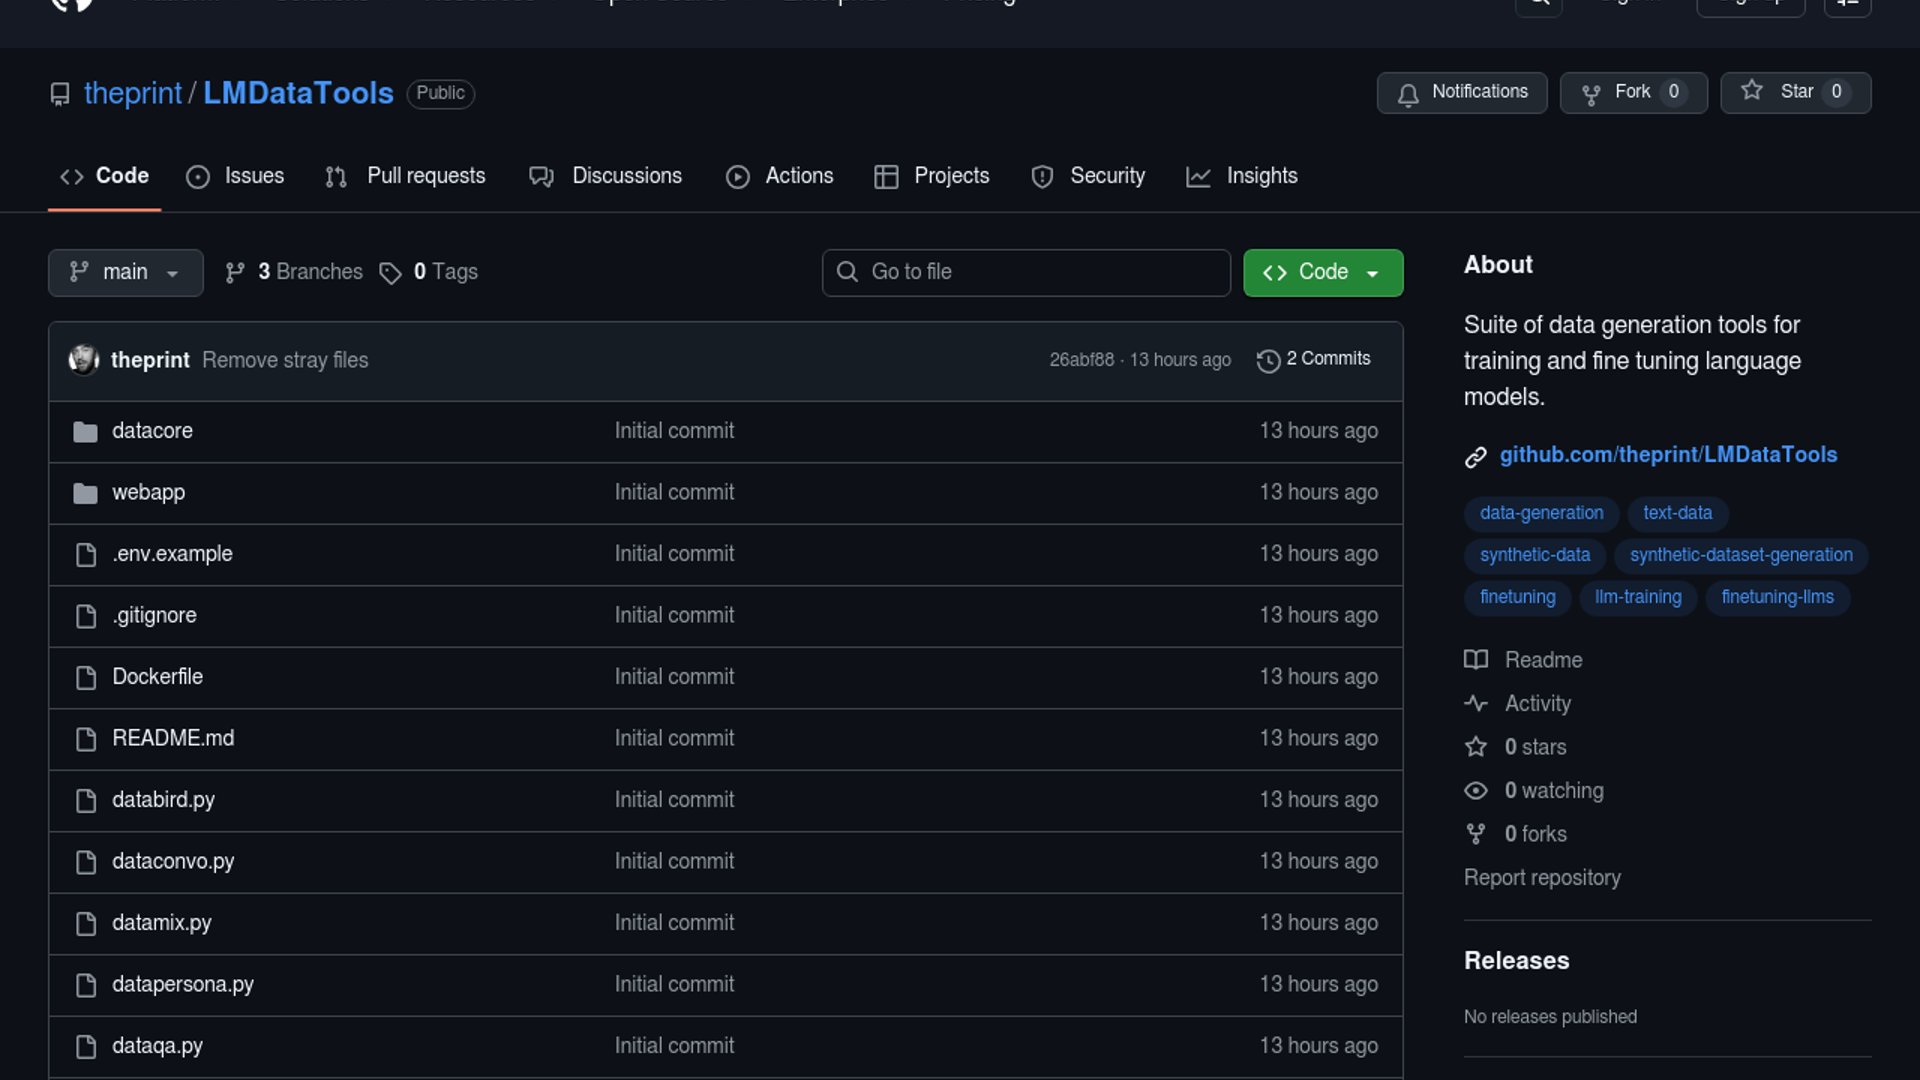
Task: View 0 watching watchers link
Action: click(1553, 791)
